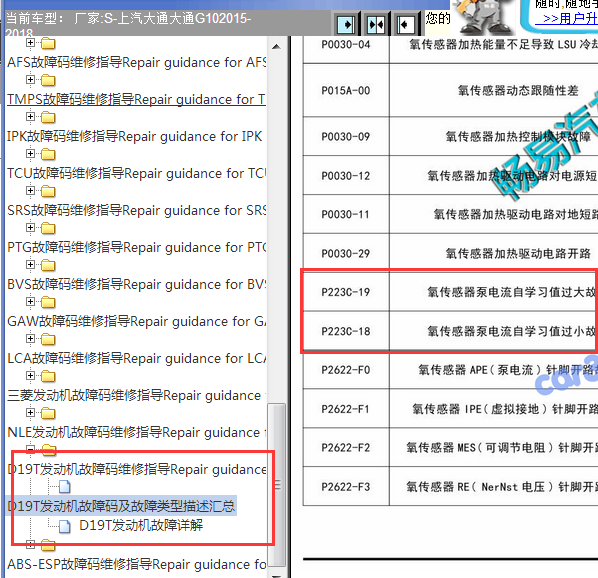Open LCA故障码维修指导 Repair guidance item
Viewport: 598px width, 578px height.
tap(137, 358)
